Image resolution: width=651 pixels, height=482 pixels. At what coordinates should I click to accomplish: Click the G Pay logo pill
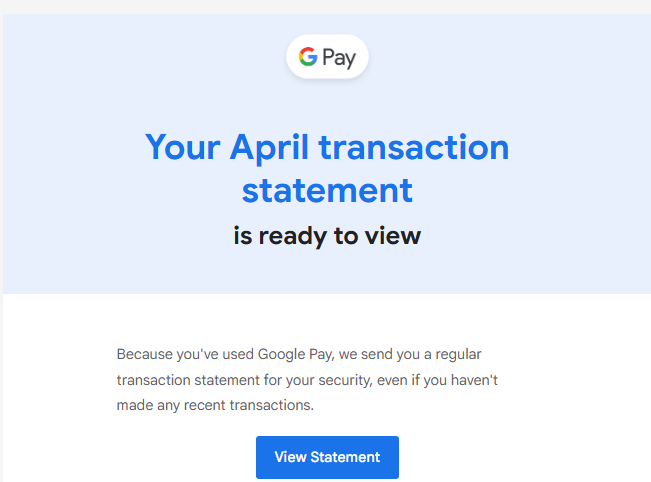click(x=327, y=56)
